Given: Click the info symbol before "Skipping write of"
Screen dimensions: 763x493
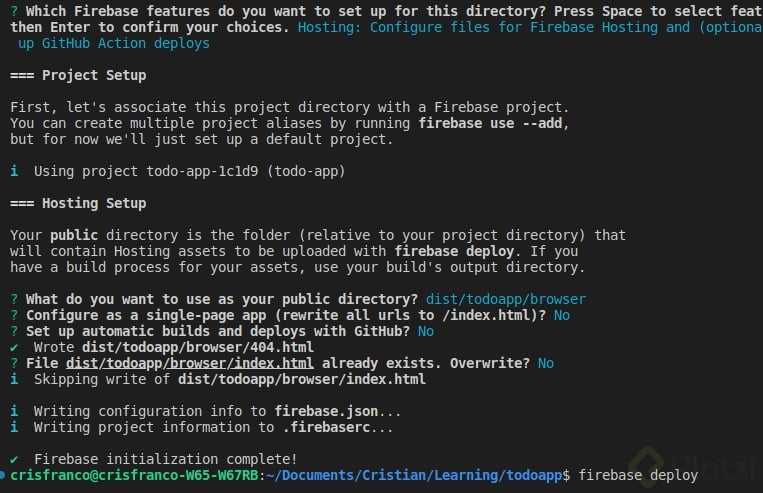Looking at the screenshot, I should 14,379.
